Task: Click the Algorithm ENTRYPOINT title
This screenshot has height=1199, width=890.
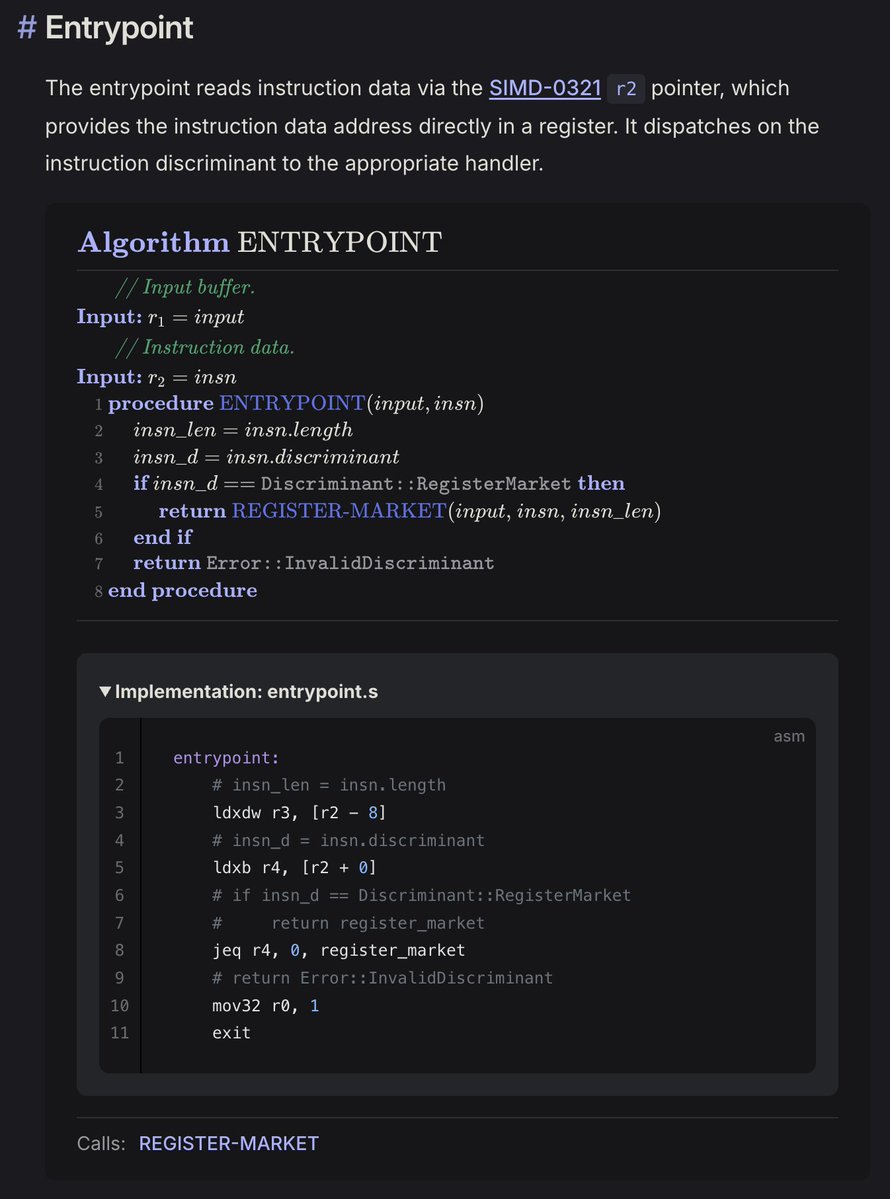Action: click(x=260, y=242)
